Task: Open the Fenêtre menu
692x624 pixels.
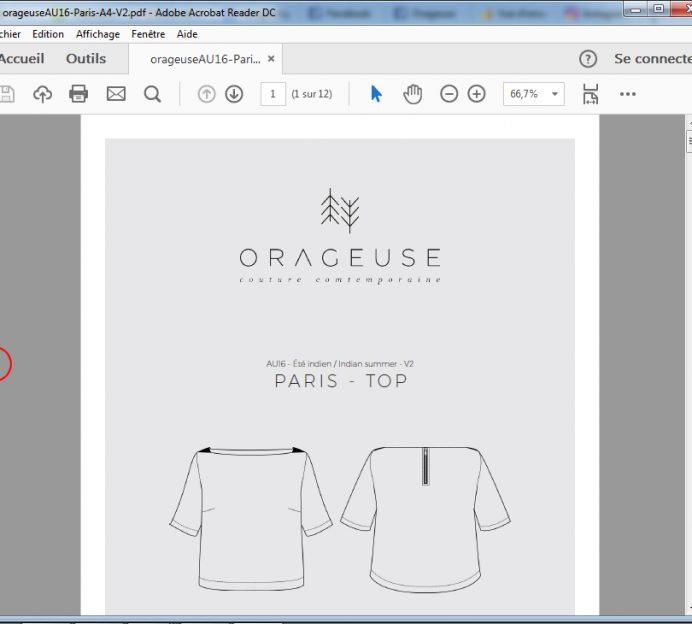Action: 148,34
